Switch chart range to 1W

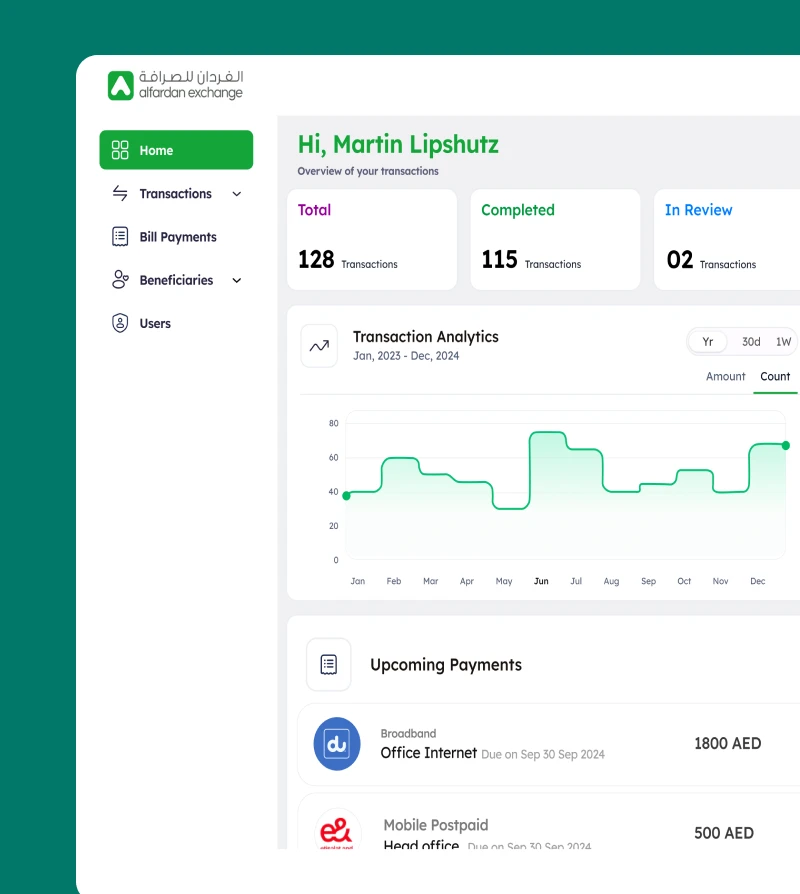(x=783, y=342)
